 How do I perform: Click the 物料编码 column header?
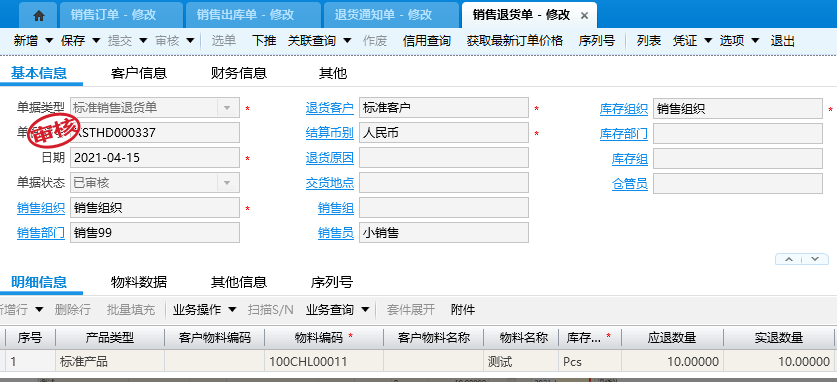[324, 338]
